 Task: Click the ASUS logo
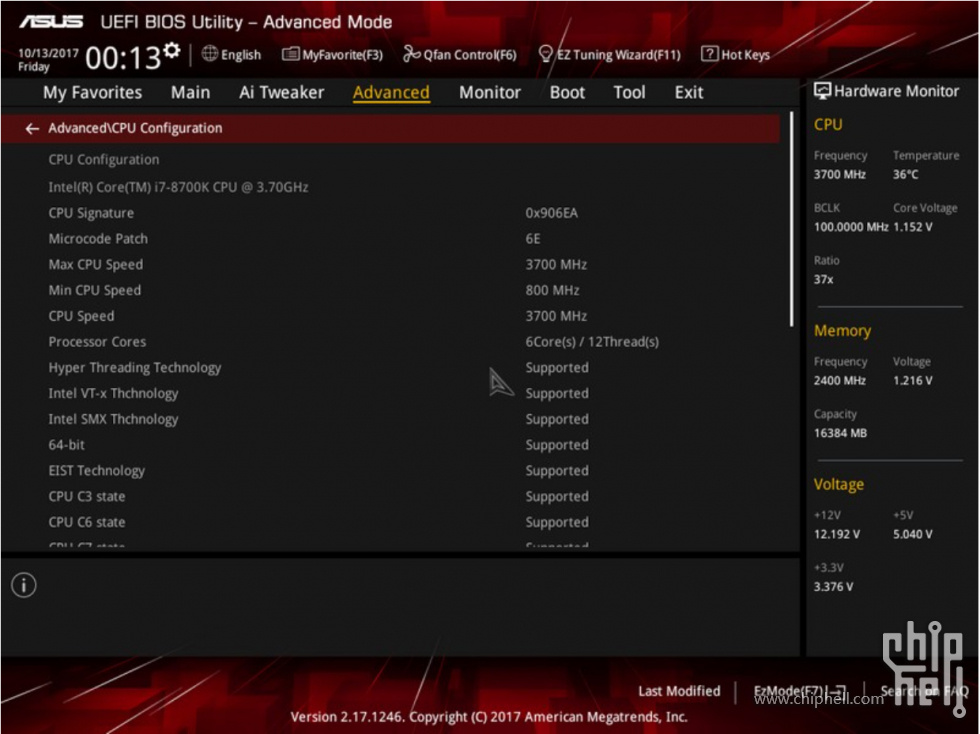click(x=51, y=22)
